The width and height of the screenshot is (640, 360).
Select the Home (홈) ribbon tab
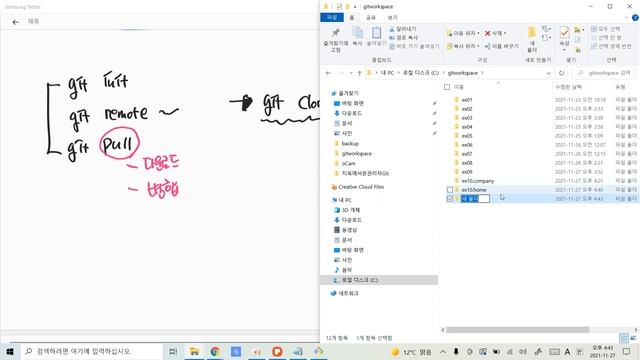pos(352,18)
